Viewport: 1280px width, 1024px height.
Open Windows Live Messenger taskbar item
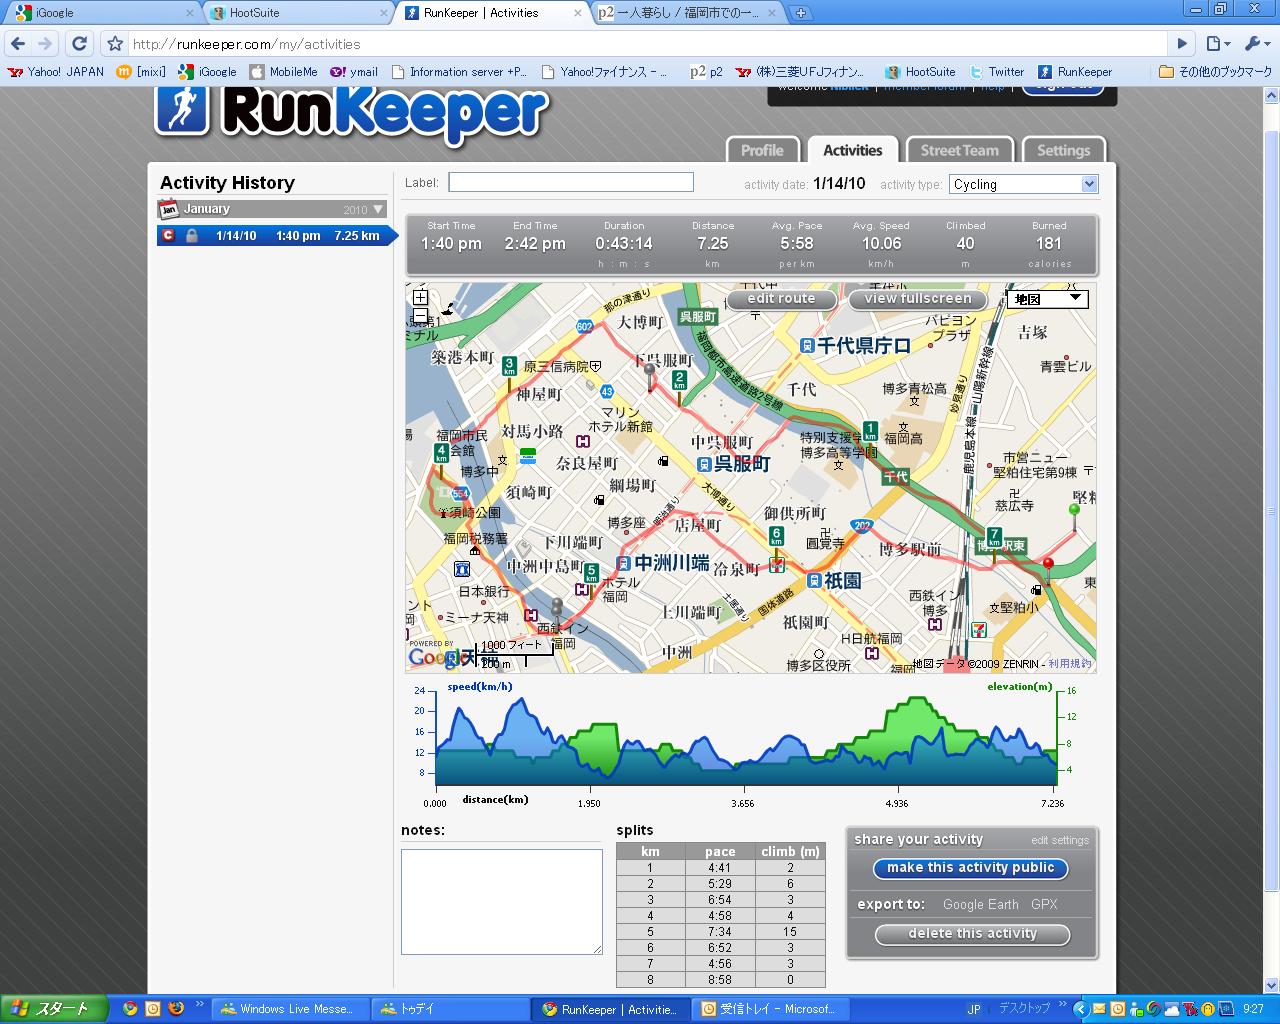pos(289,1009)
